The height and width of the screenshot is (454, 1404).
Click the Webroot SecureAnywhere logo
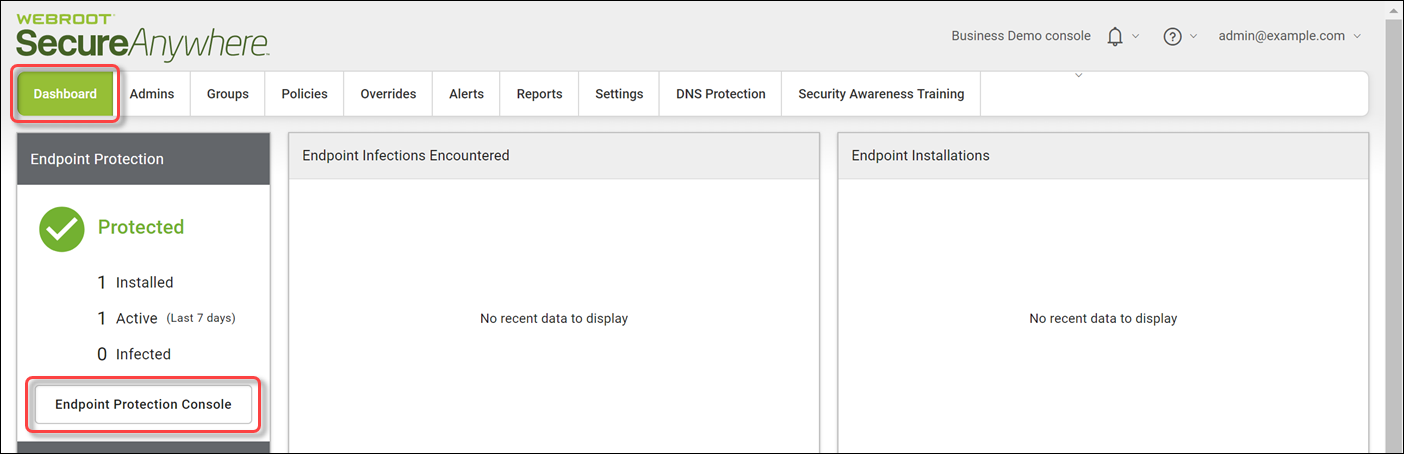coord(143,36)
